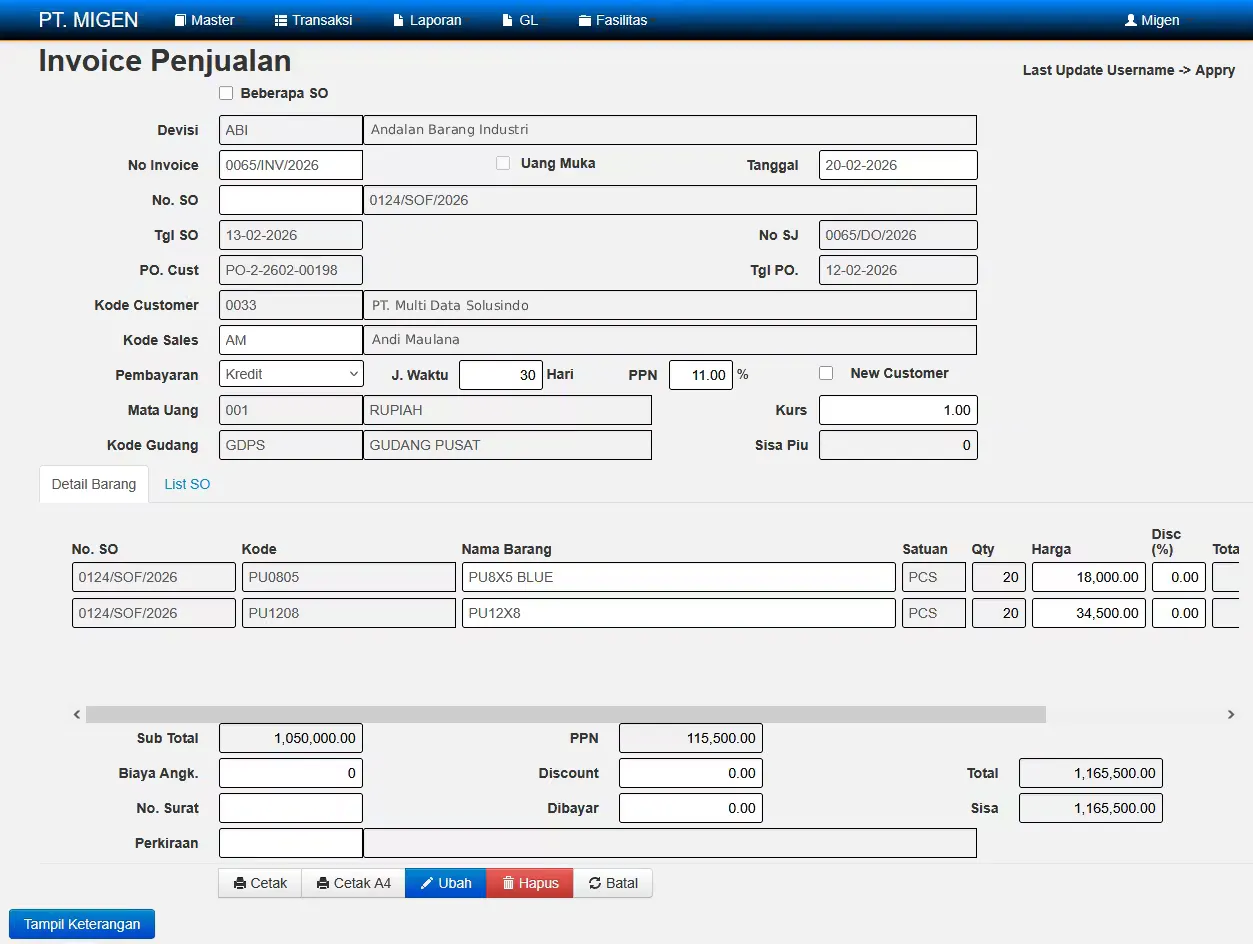Click the PPN percent field
Screen dimensions: 1253x944
pos(701,375)
